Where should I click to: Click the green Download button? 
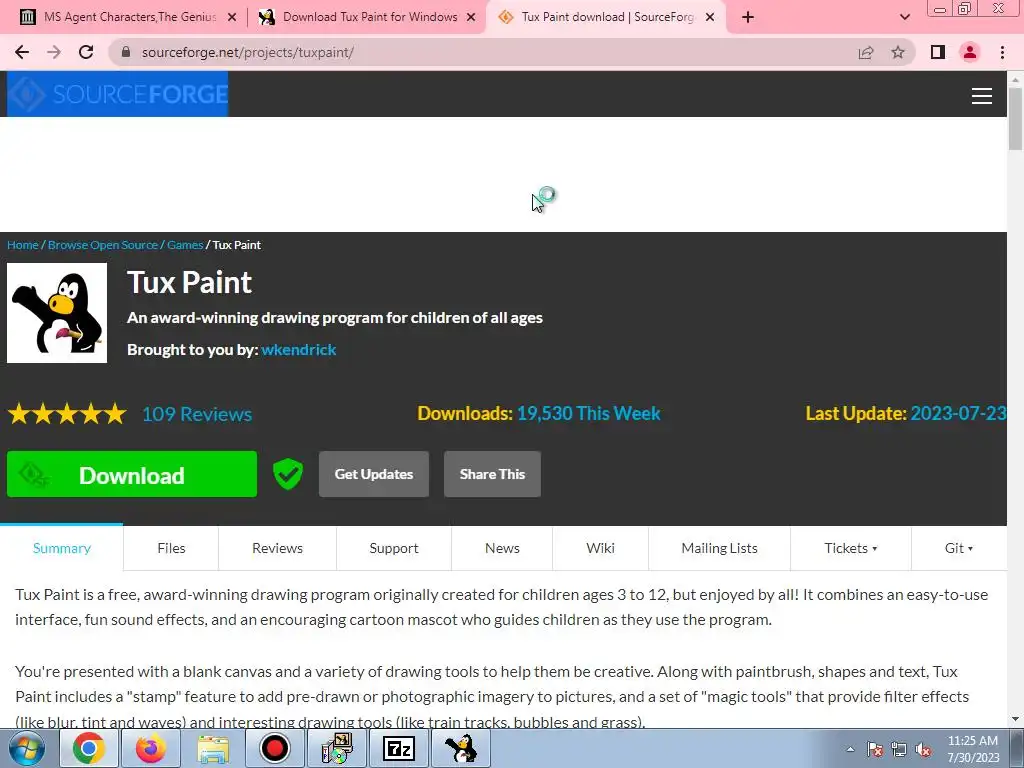click(132, 474)
